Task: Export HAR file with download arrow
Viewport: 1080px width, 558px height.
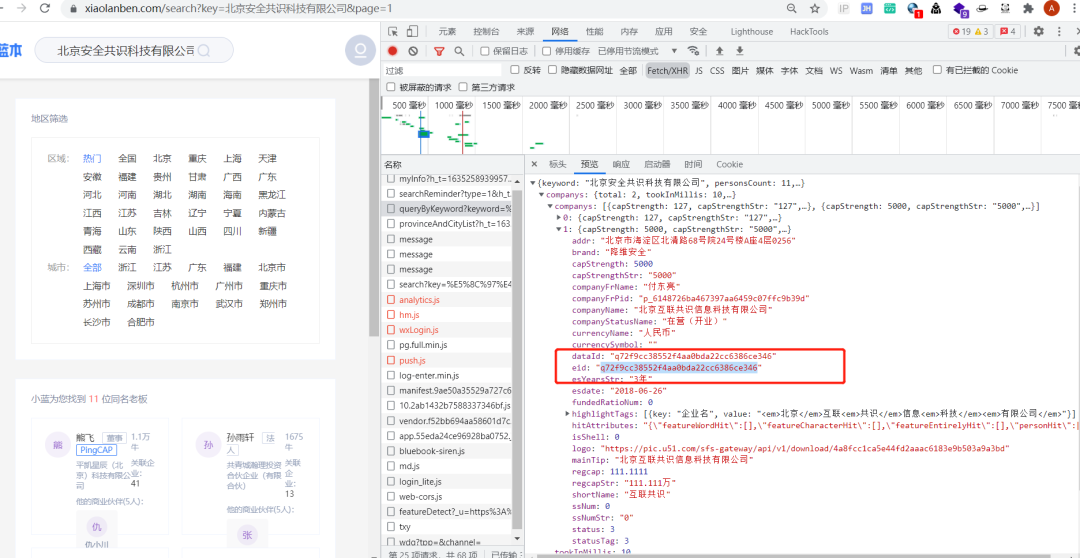Action: click(740, 51)
